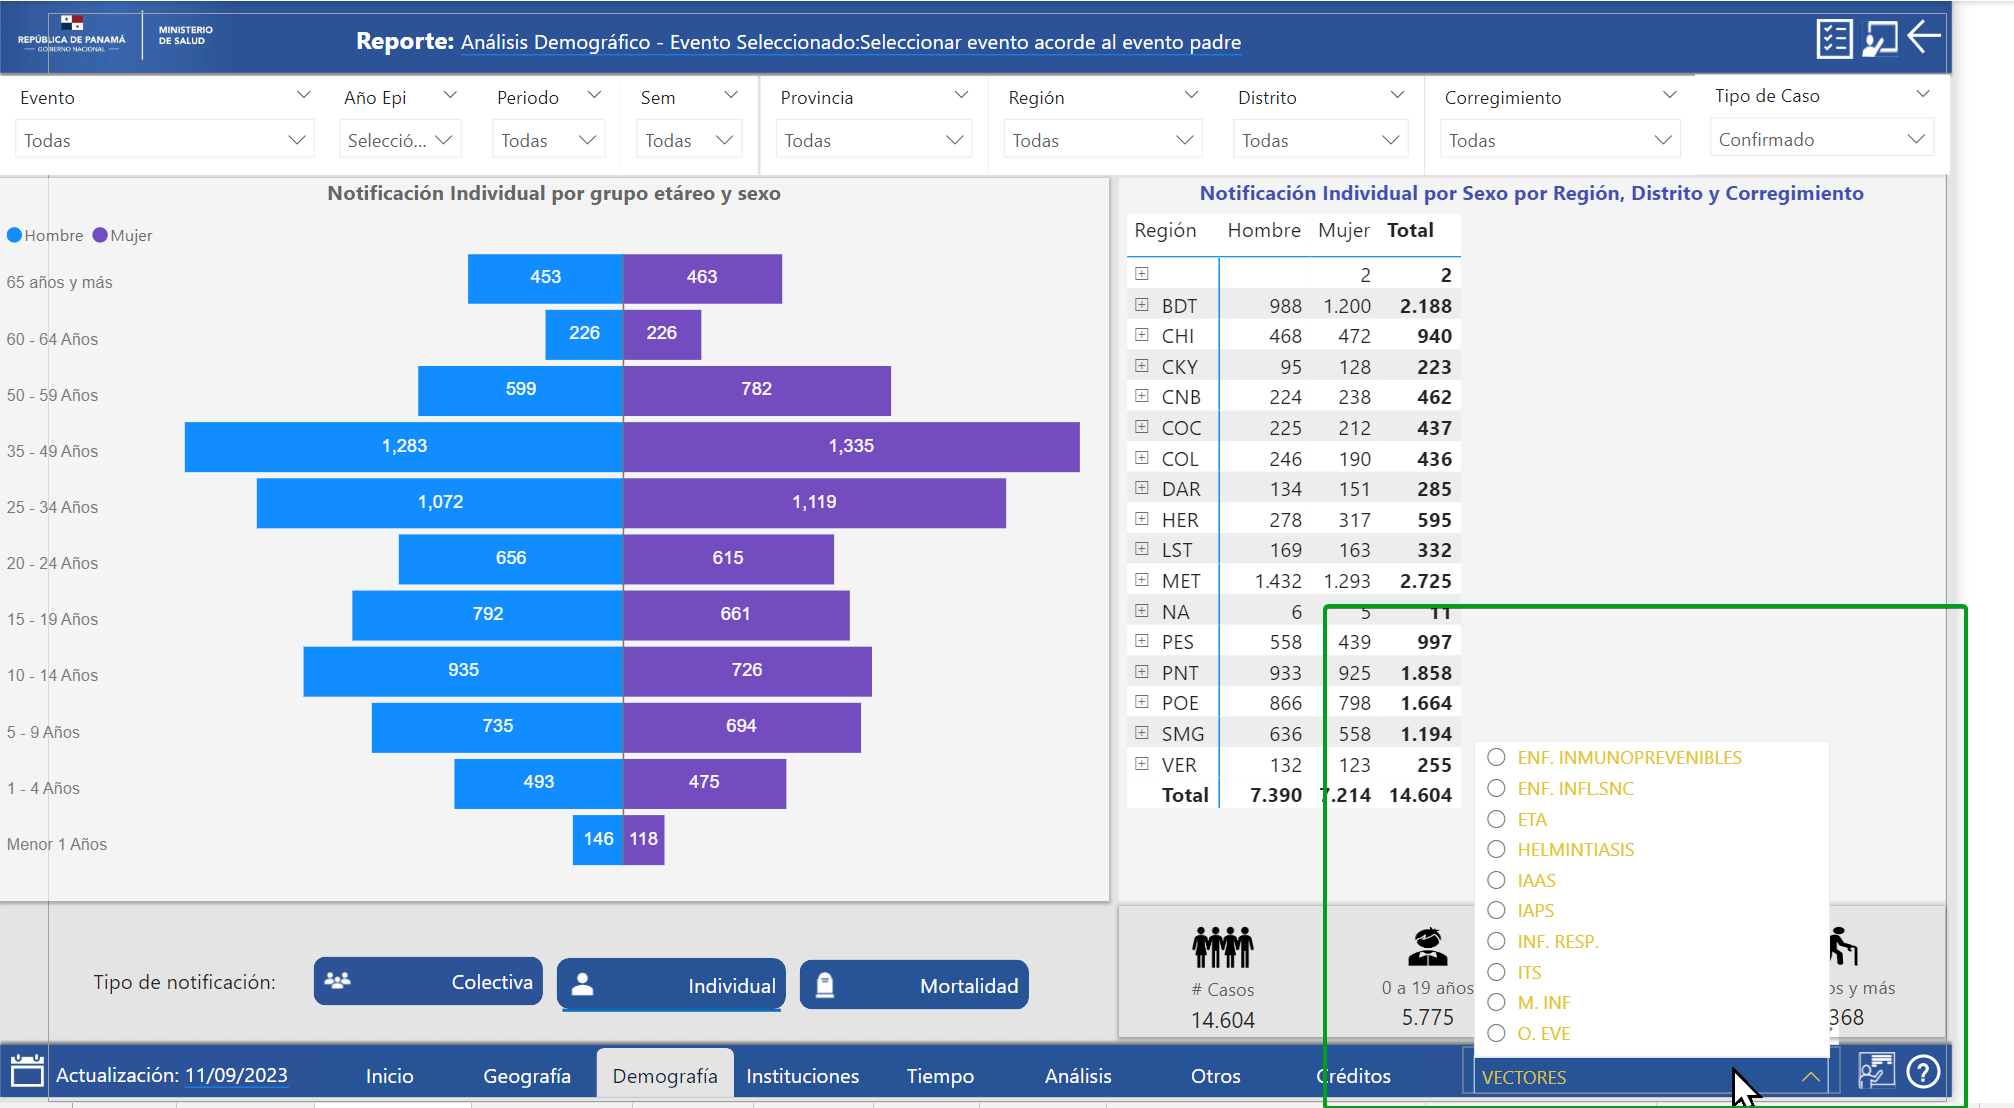Select the IAAS radio option

(1496, 880)
